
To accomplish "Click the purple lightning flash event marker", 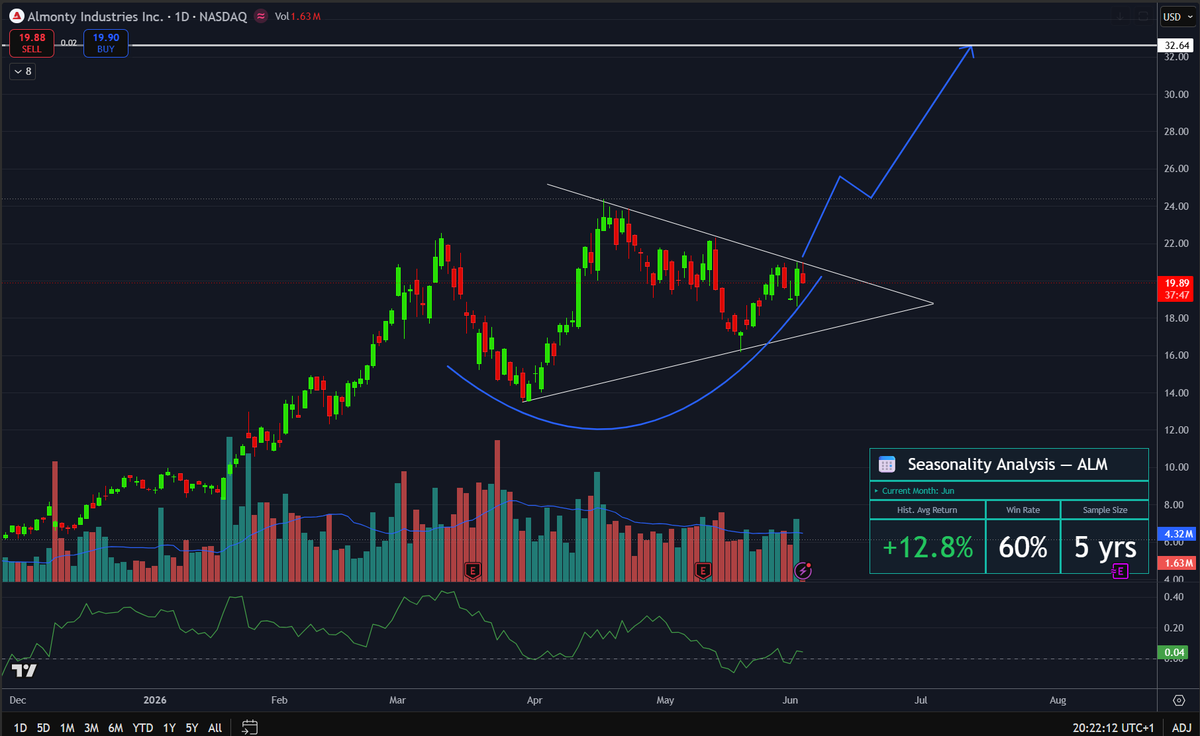I will pyautogui.click(x=802, y=571).
